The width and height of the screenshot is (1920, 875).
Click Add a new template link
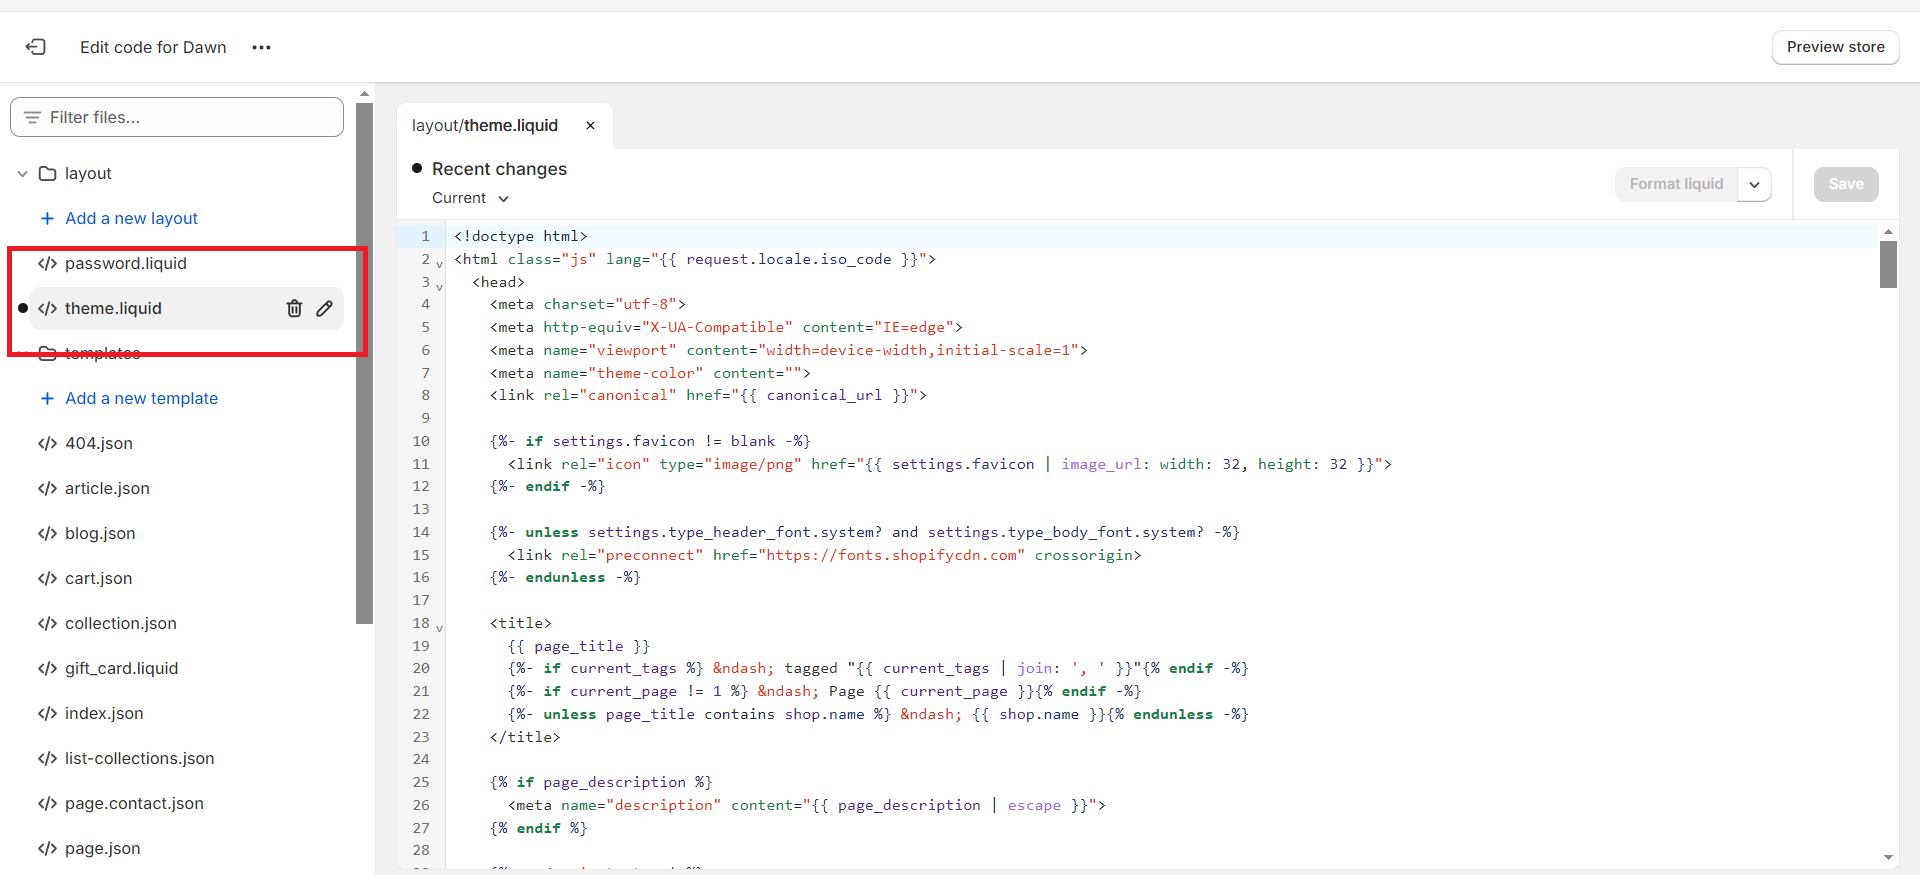coord(141,398)
